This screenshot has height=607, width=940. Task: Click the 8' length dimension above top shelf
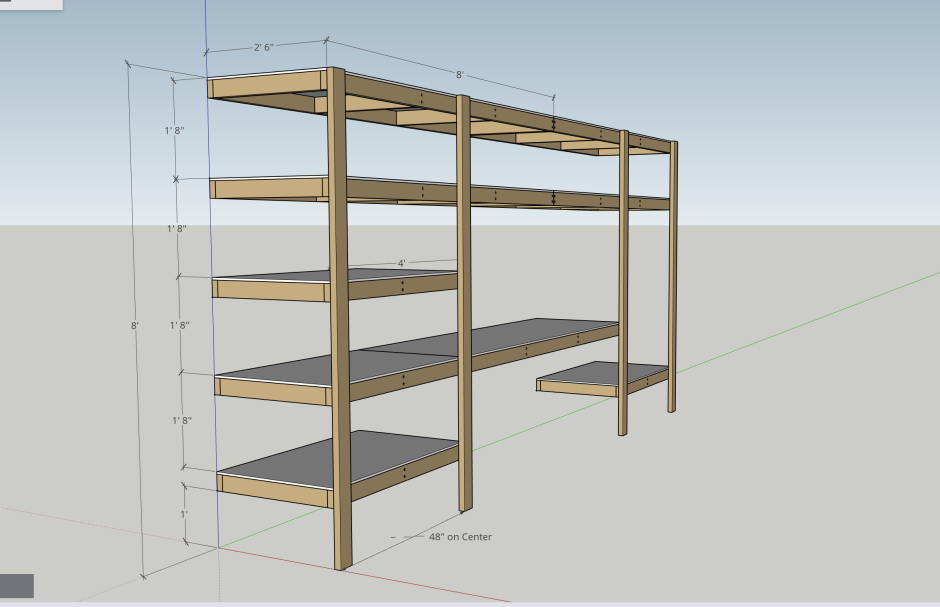click(459, 75)
